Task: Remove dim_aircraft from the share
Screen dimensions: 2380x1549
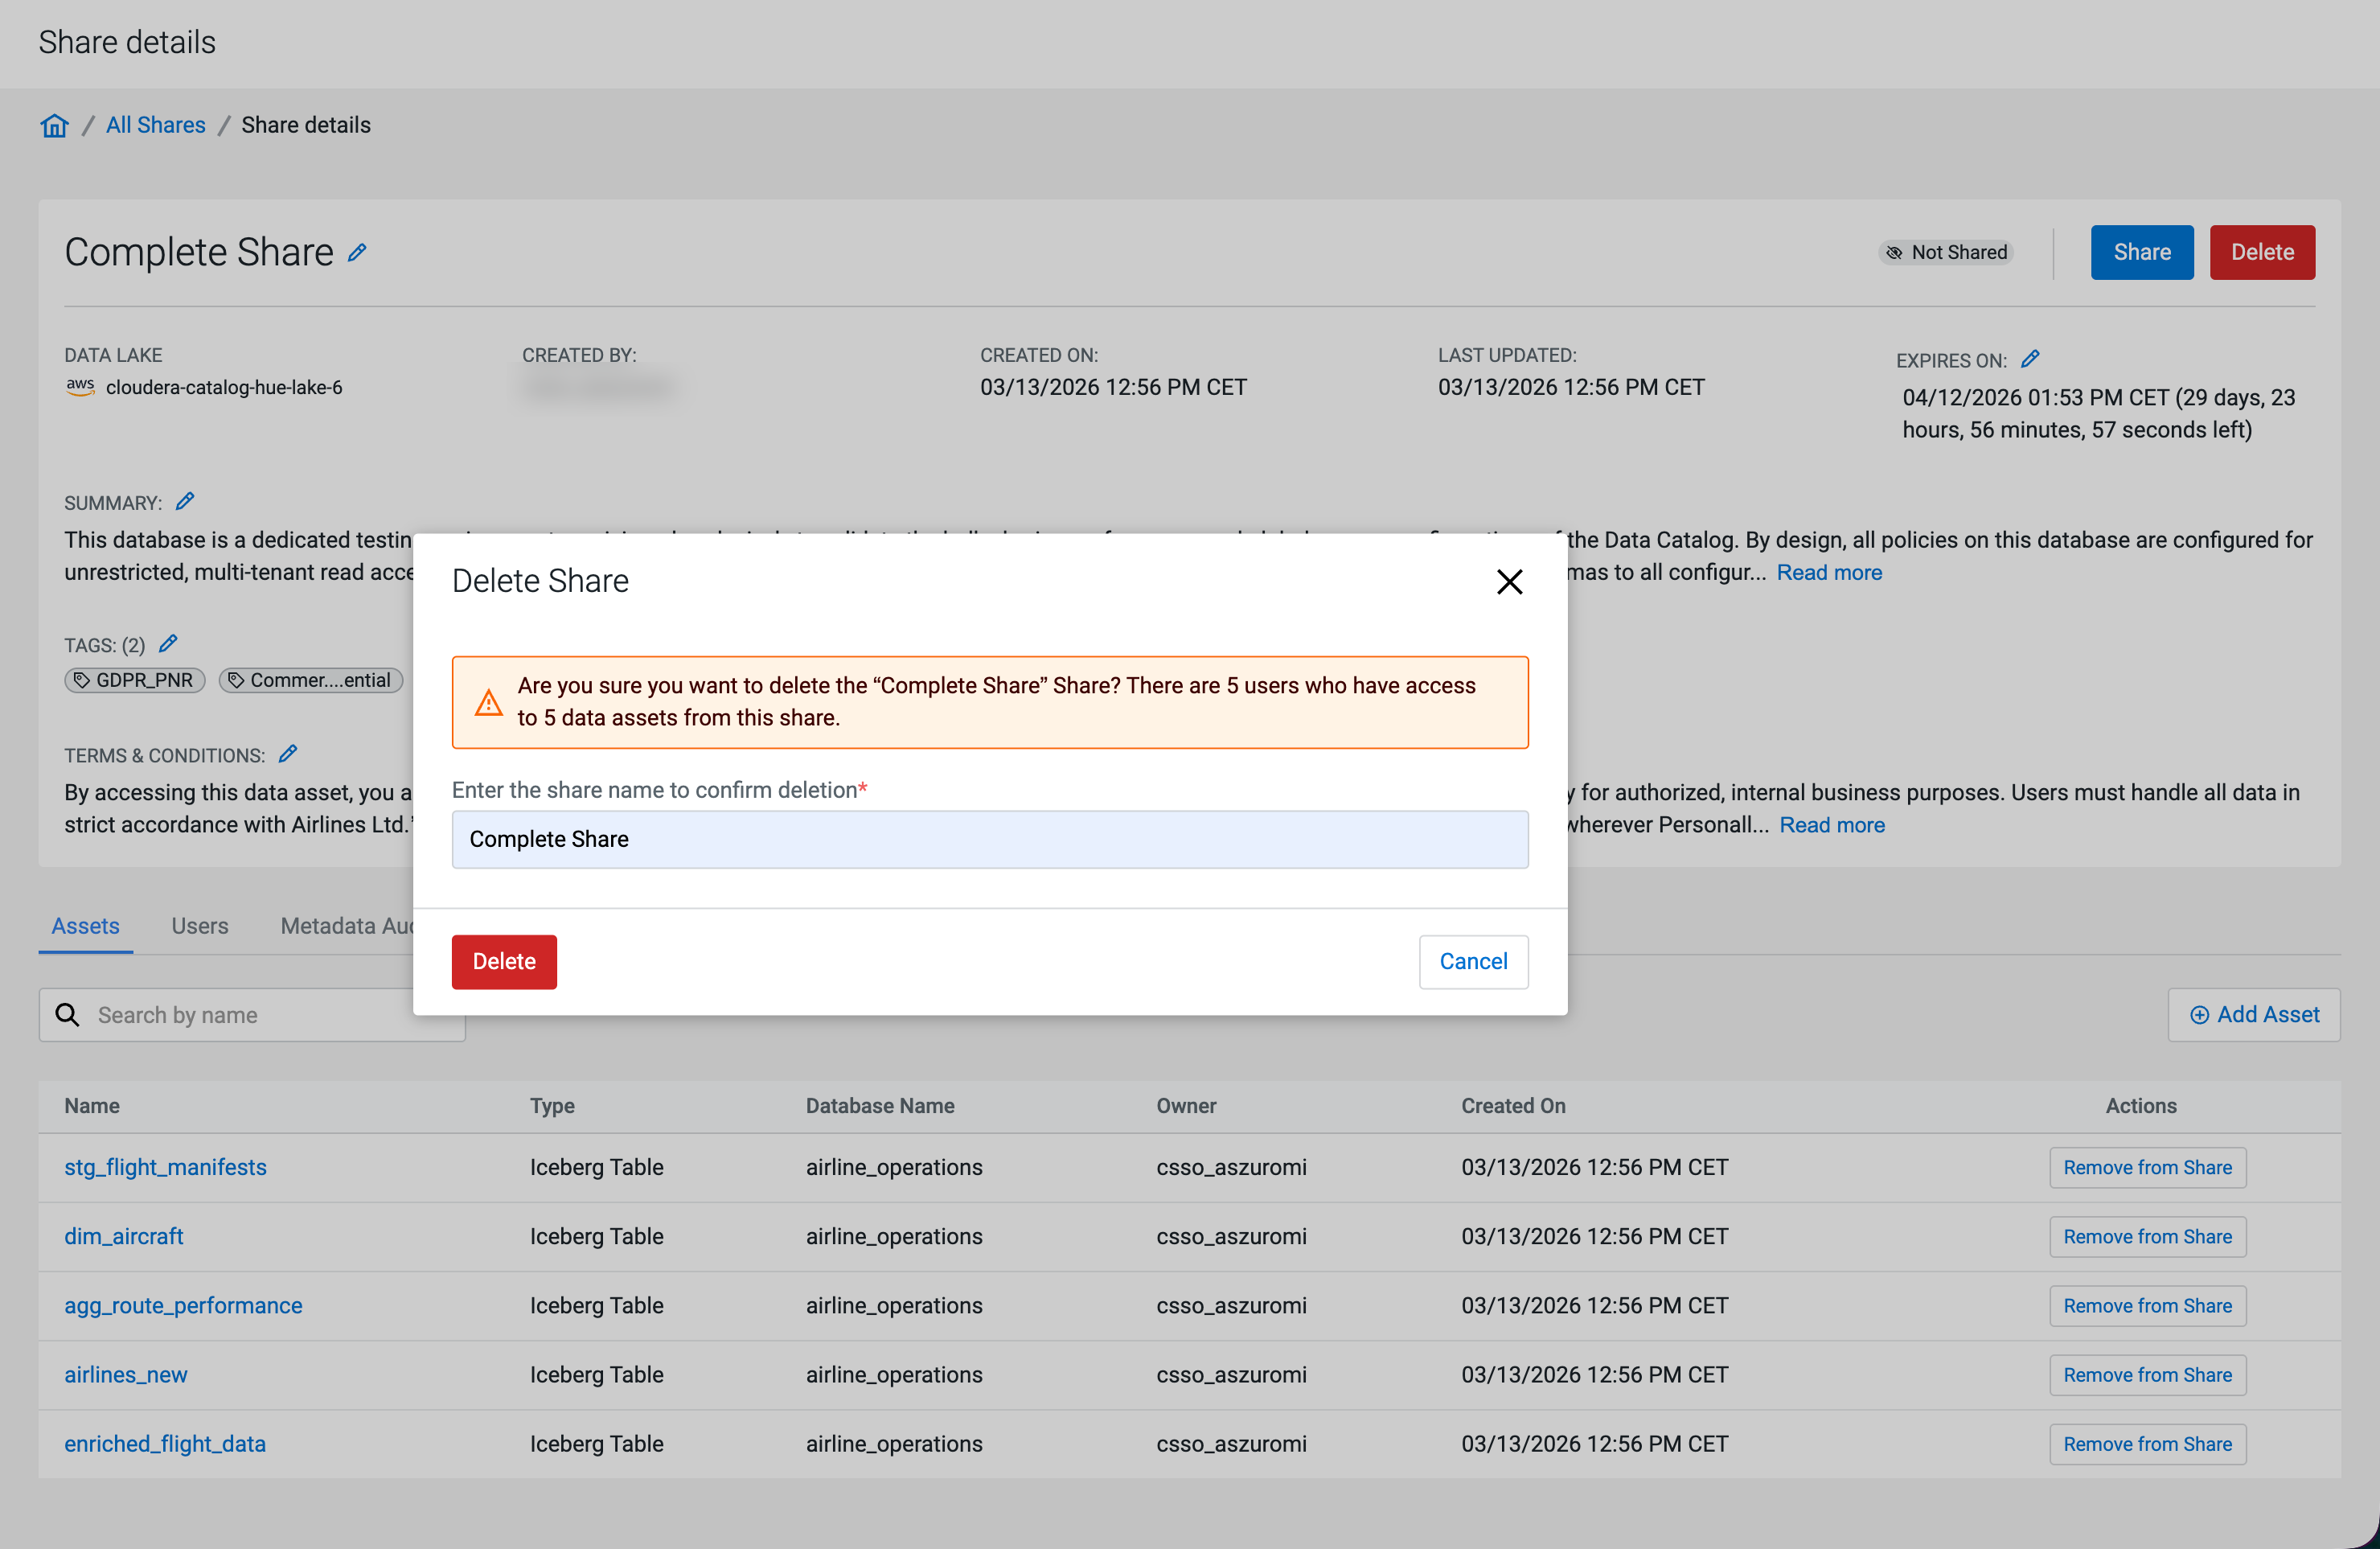Action: tap(2146, 1236)
